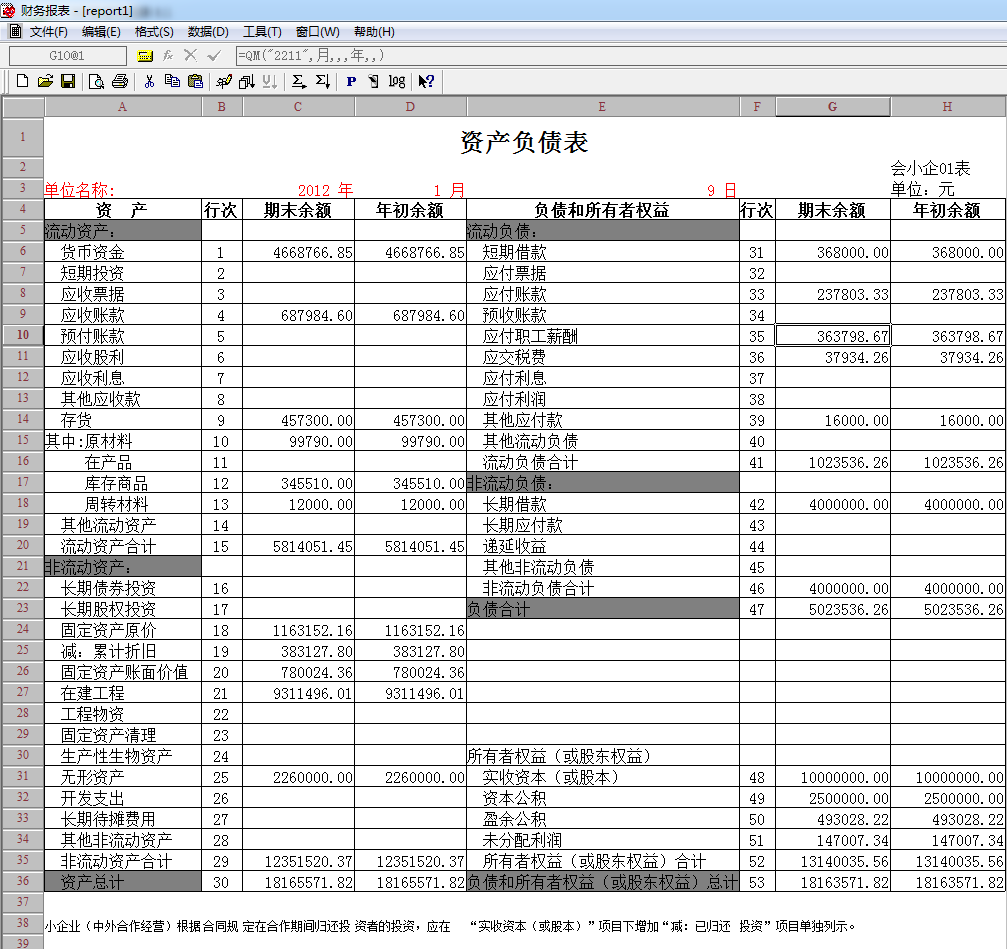Click the New file icon in toolbar
This screenshot has height=949, width=1007.
coord(22,81)
